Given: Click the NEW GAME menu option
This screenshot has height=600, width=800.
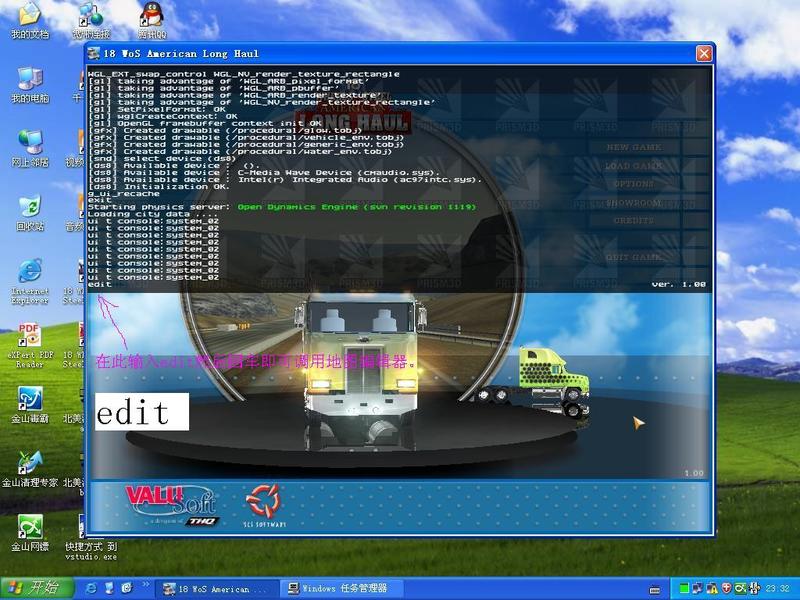Looking at the screenshot, I should coord(633,148).
